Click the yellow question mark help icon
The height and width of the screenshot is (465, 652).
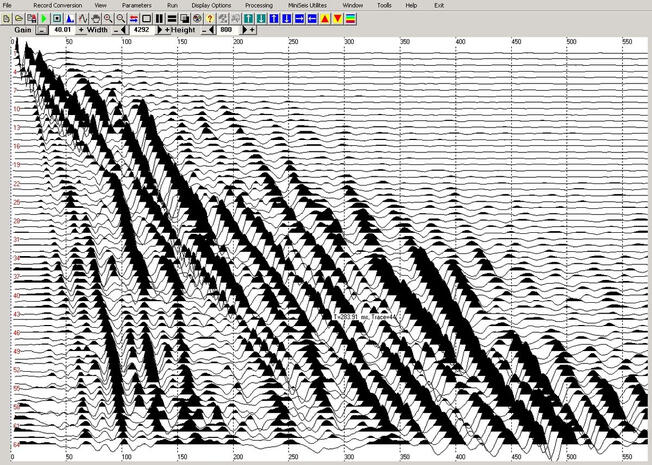pos(209,18)
